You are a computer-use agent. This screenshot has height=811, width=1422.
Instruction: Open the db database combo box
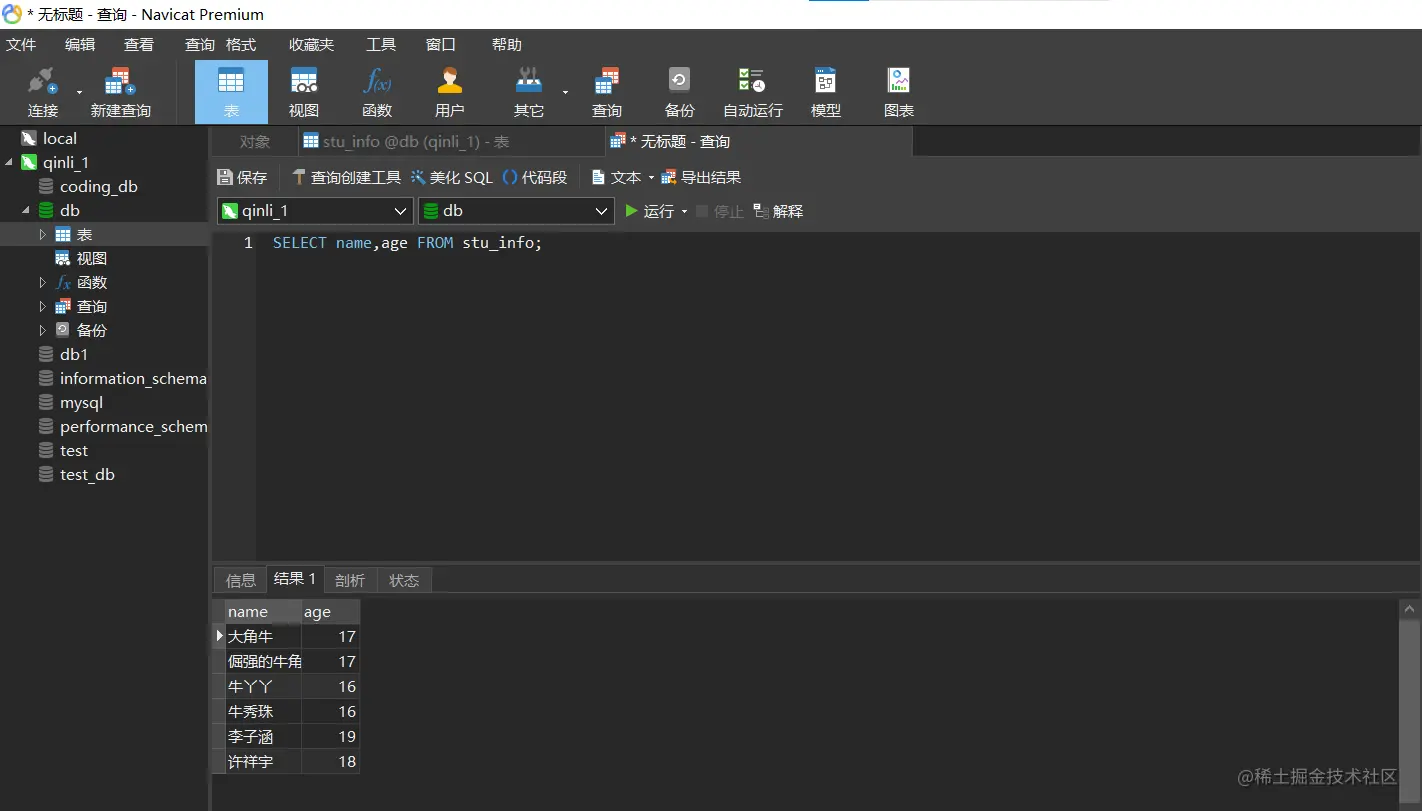[x=516, y=211]
